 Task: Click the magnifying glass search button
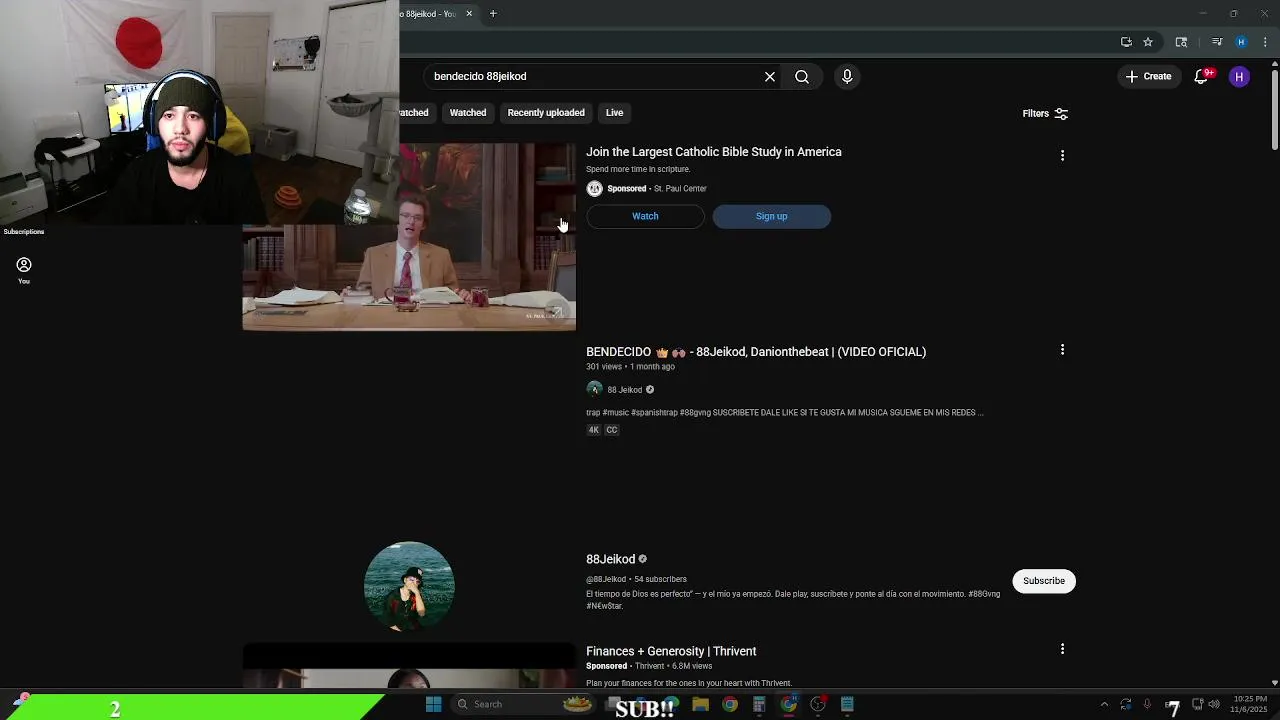(x=802, y=76)
